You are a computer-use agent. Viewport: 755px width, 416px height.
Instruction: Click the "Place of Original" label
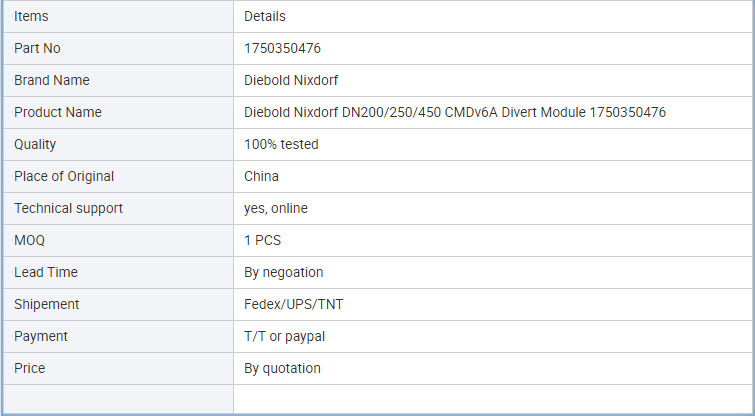pyautogui.click(x=64, y=176)
